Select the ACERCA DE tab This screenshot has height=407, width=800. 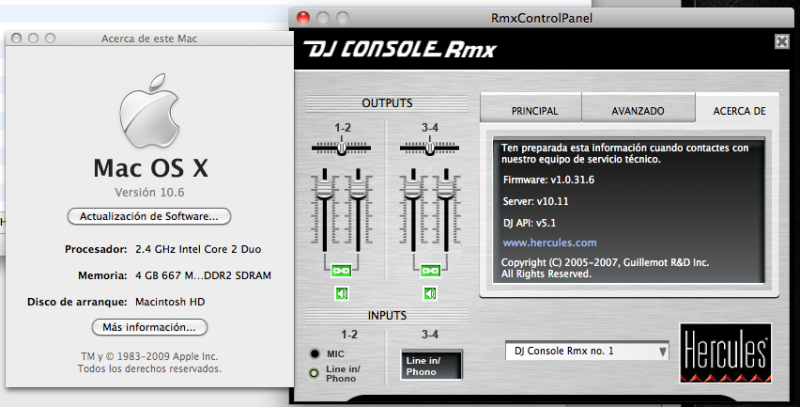[x=738, y=108]
